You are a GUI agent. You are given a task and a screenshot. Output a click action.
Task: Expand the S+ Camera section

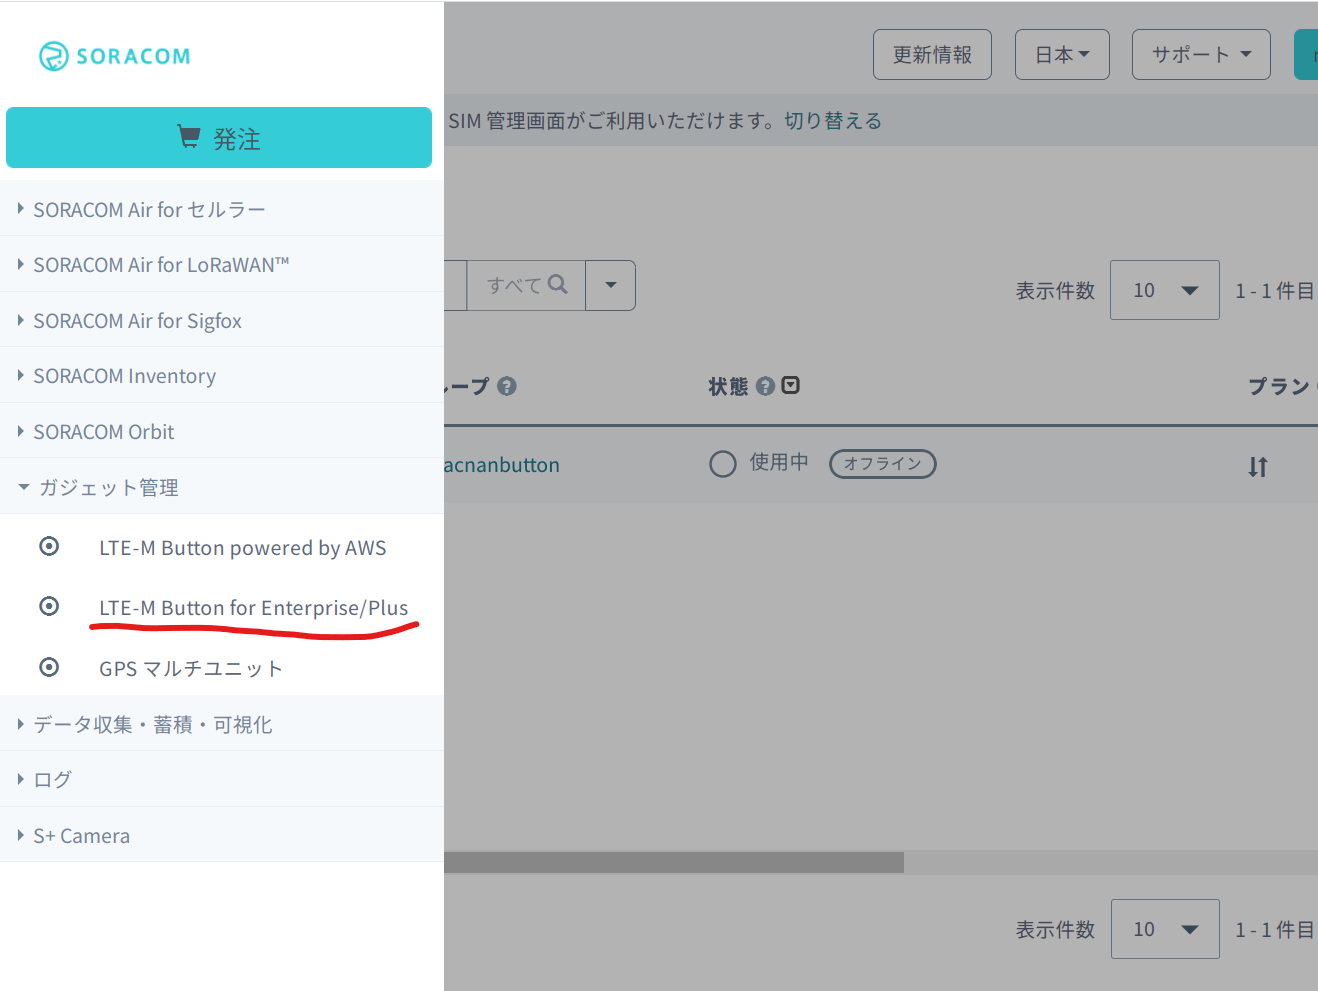221,835
